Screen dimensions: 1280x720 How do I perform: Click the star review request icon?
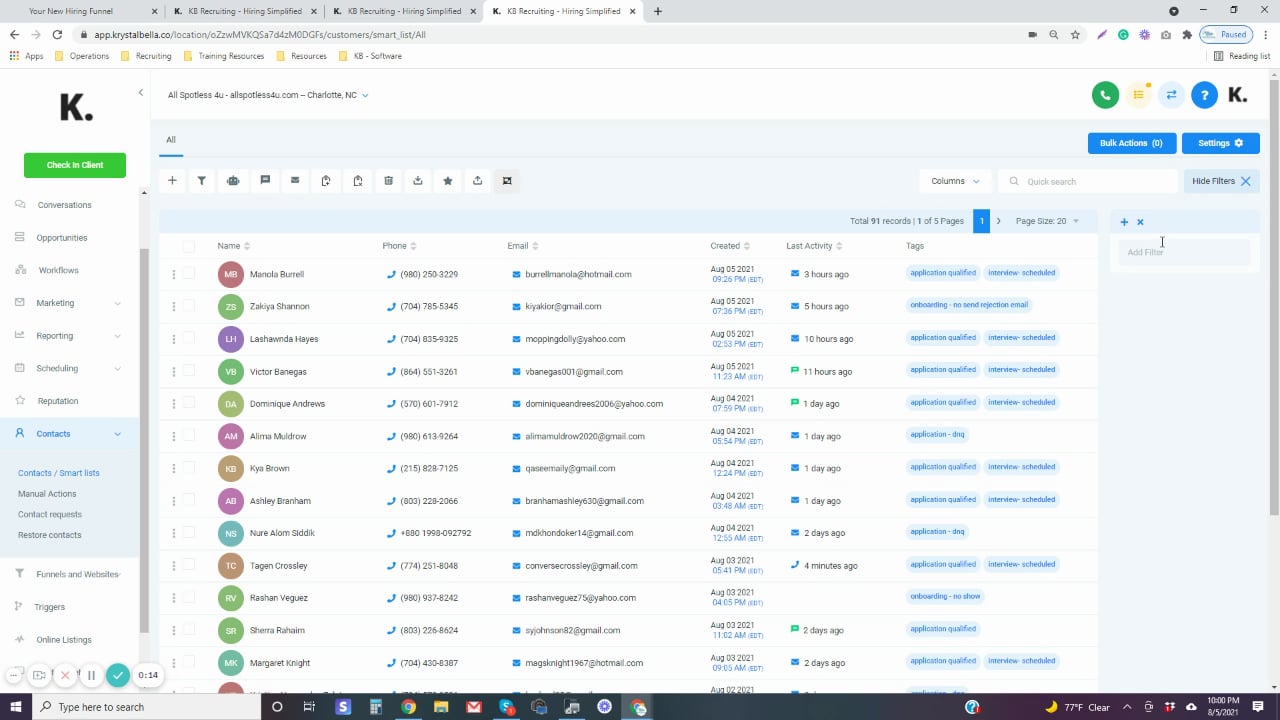pyautogui.click(x=448, y=181)
